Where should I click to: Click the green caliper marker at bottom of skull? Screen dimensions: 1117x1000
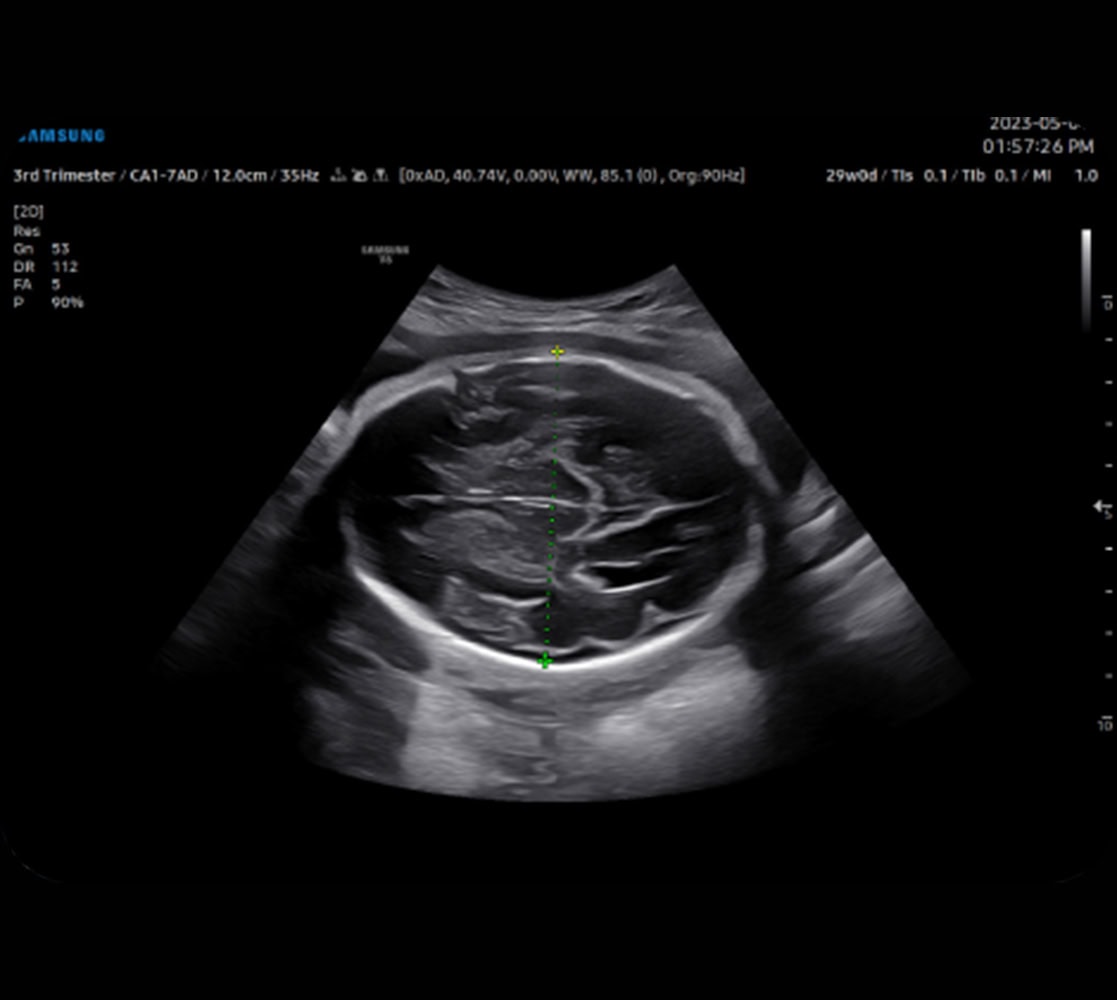[x=545, y=661]
